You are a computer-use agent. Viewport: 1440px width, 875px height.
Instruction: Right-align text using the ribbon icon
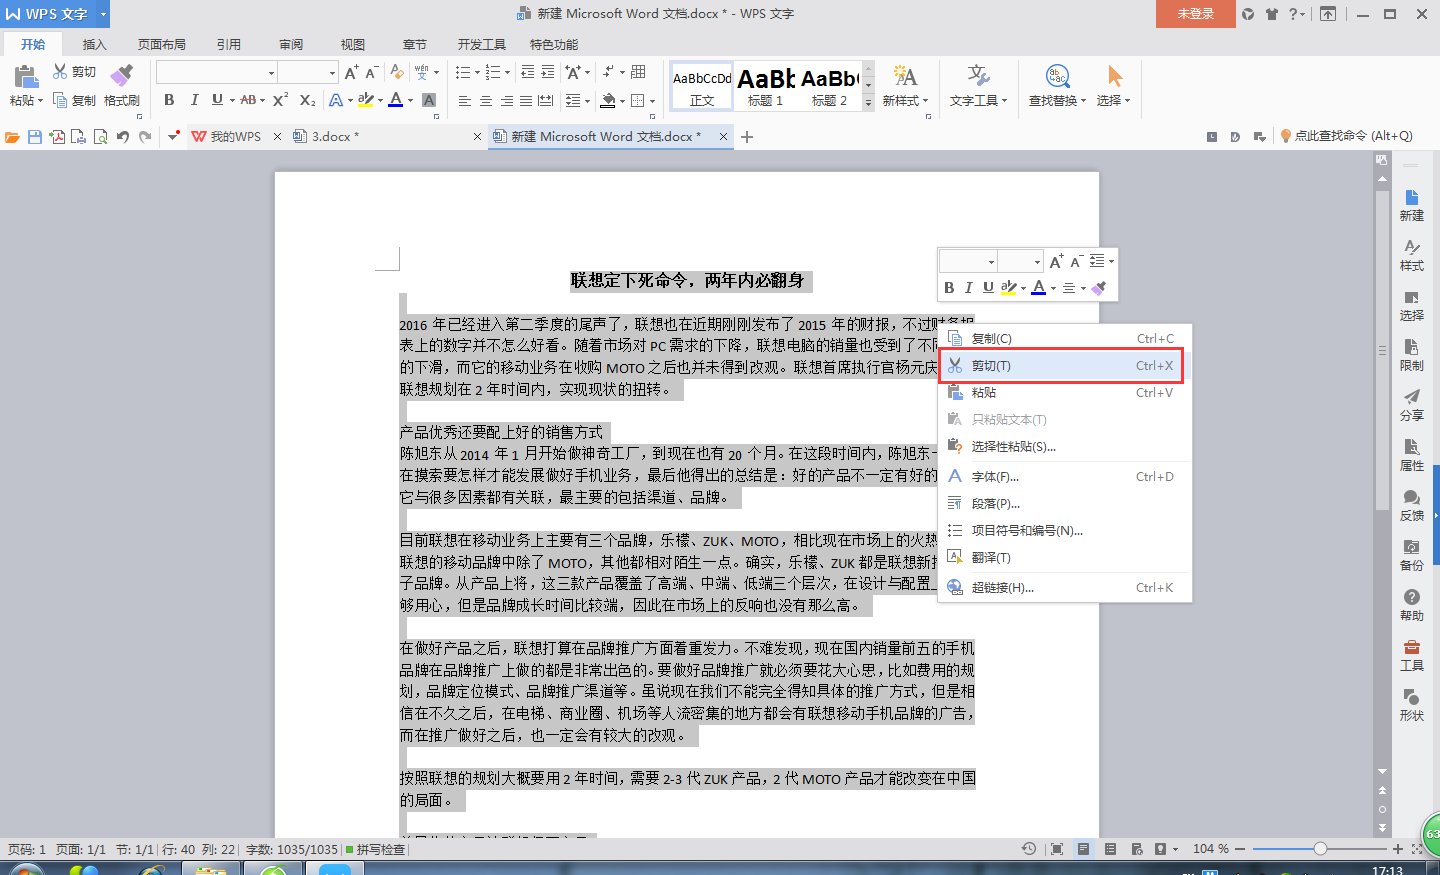pos(507,100)
